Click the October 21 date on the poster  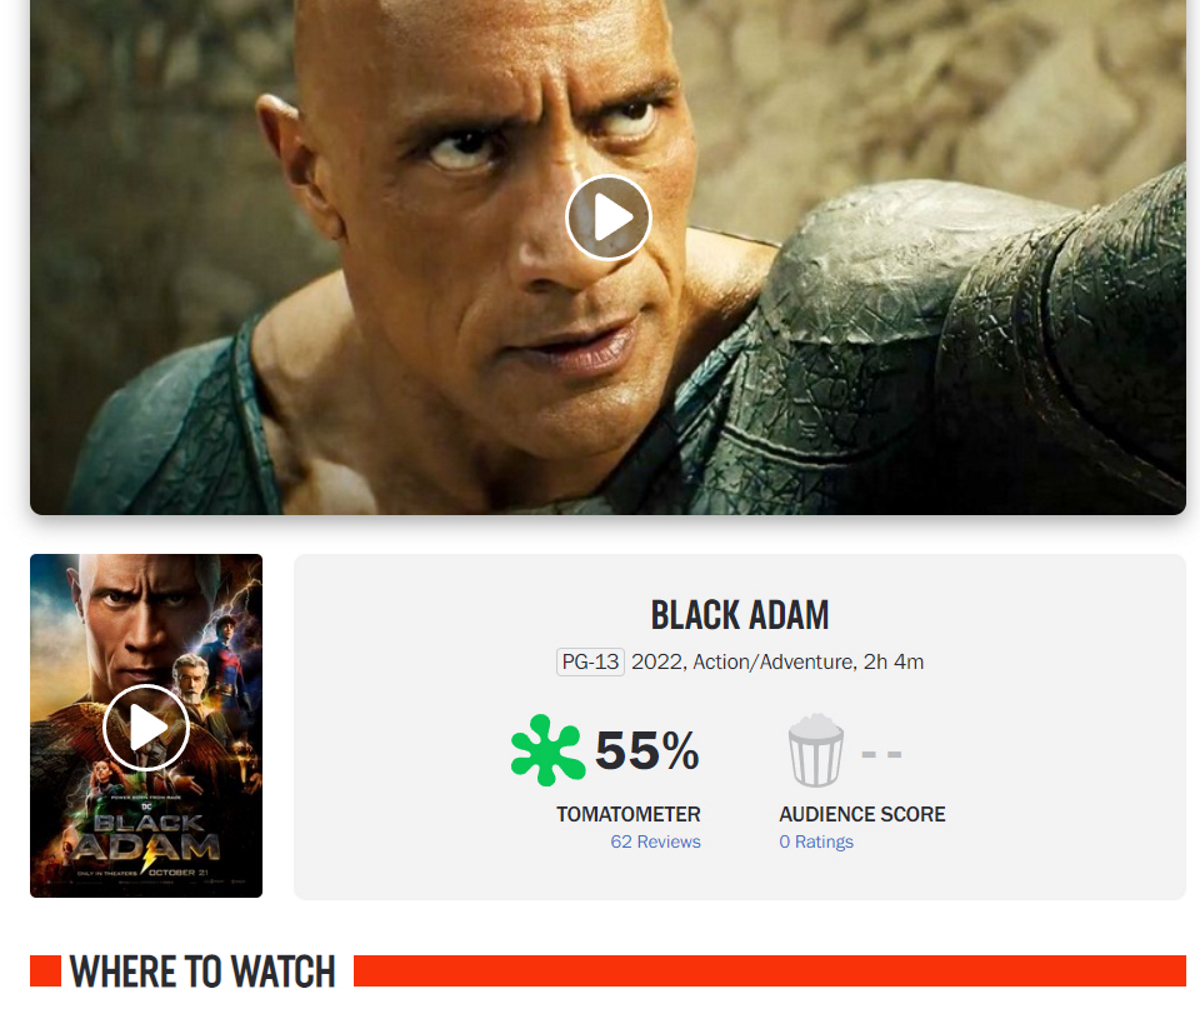tap(178, 873)
